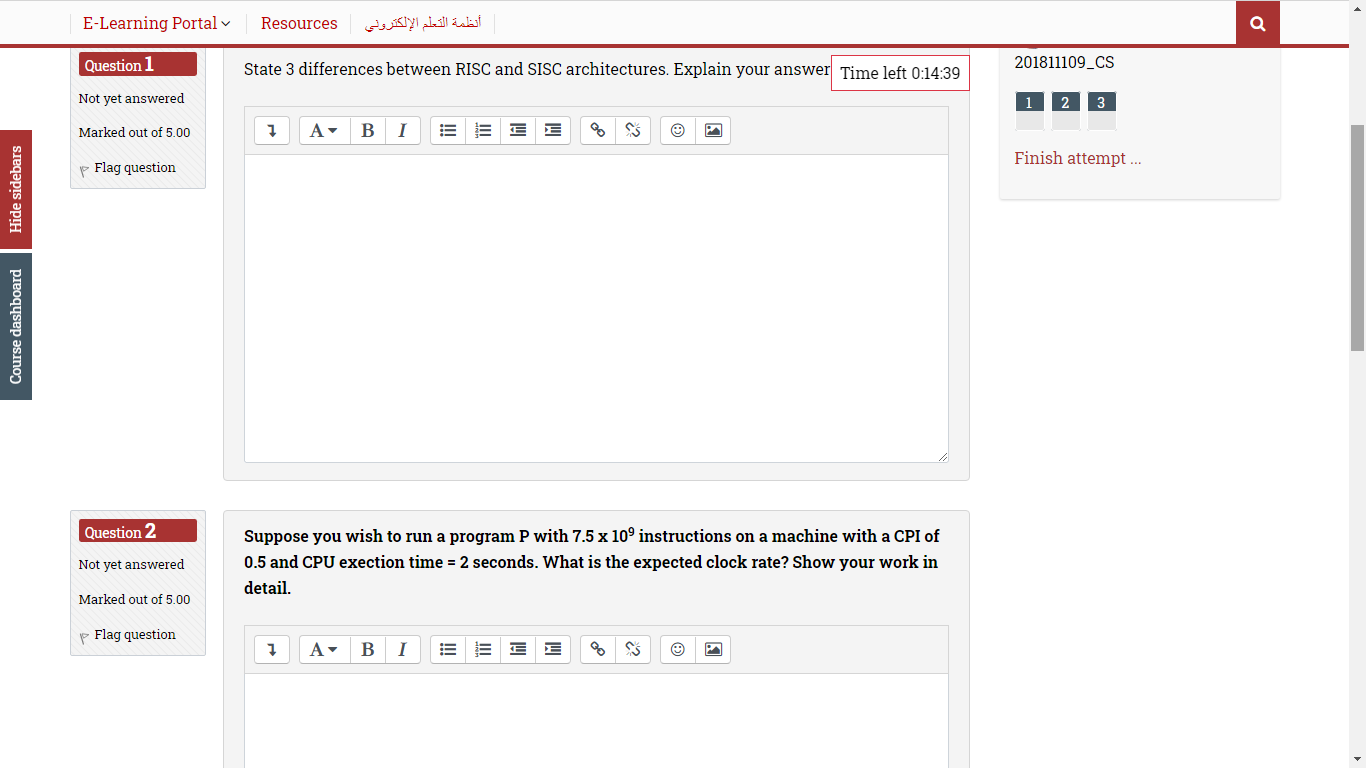This screenshot has width=1366, height=768.
Task: Insert link in Question 2 editor
Action: point(598,649)
